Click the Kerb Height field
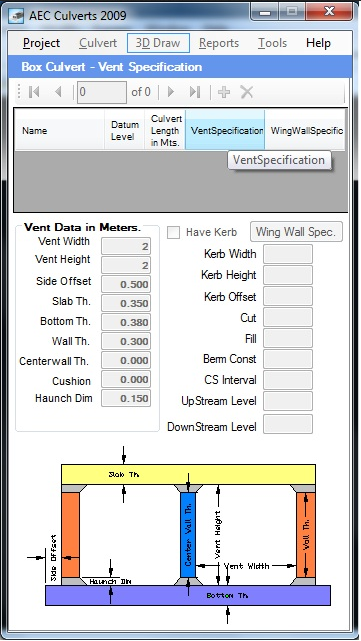 pos(288,275)
